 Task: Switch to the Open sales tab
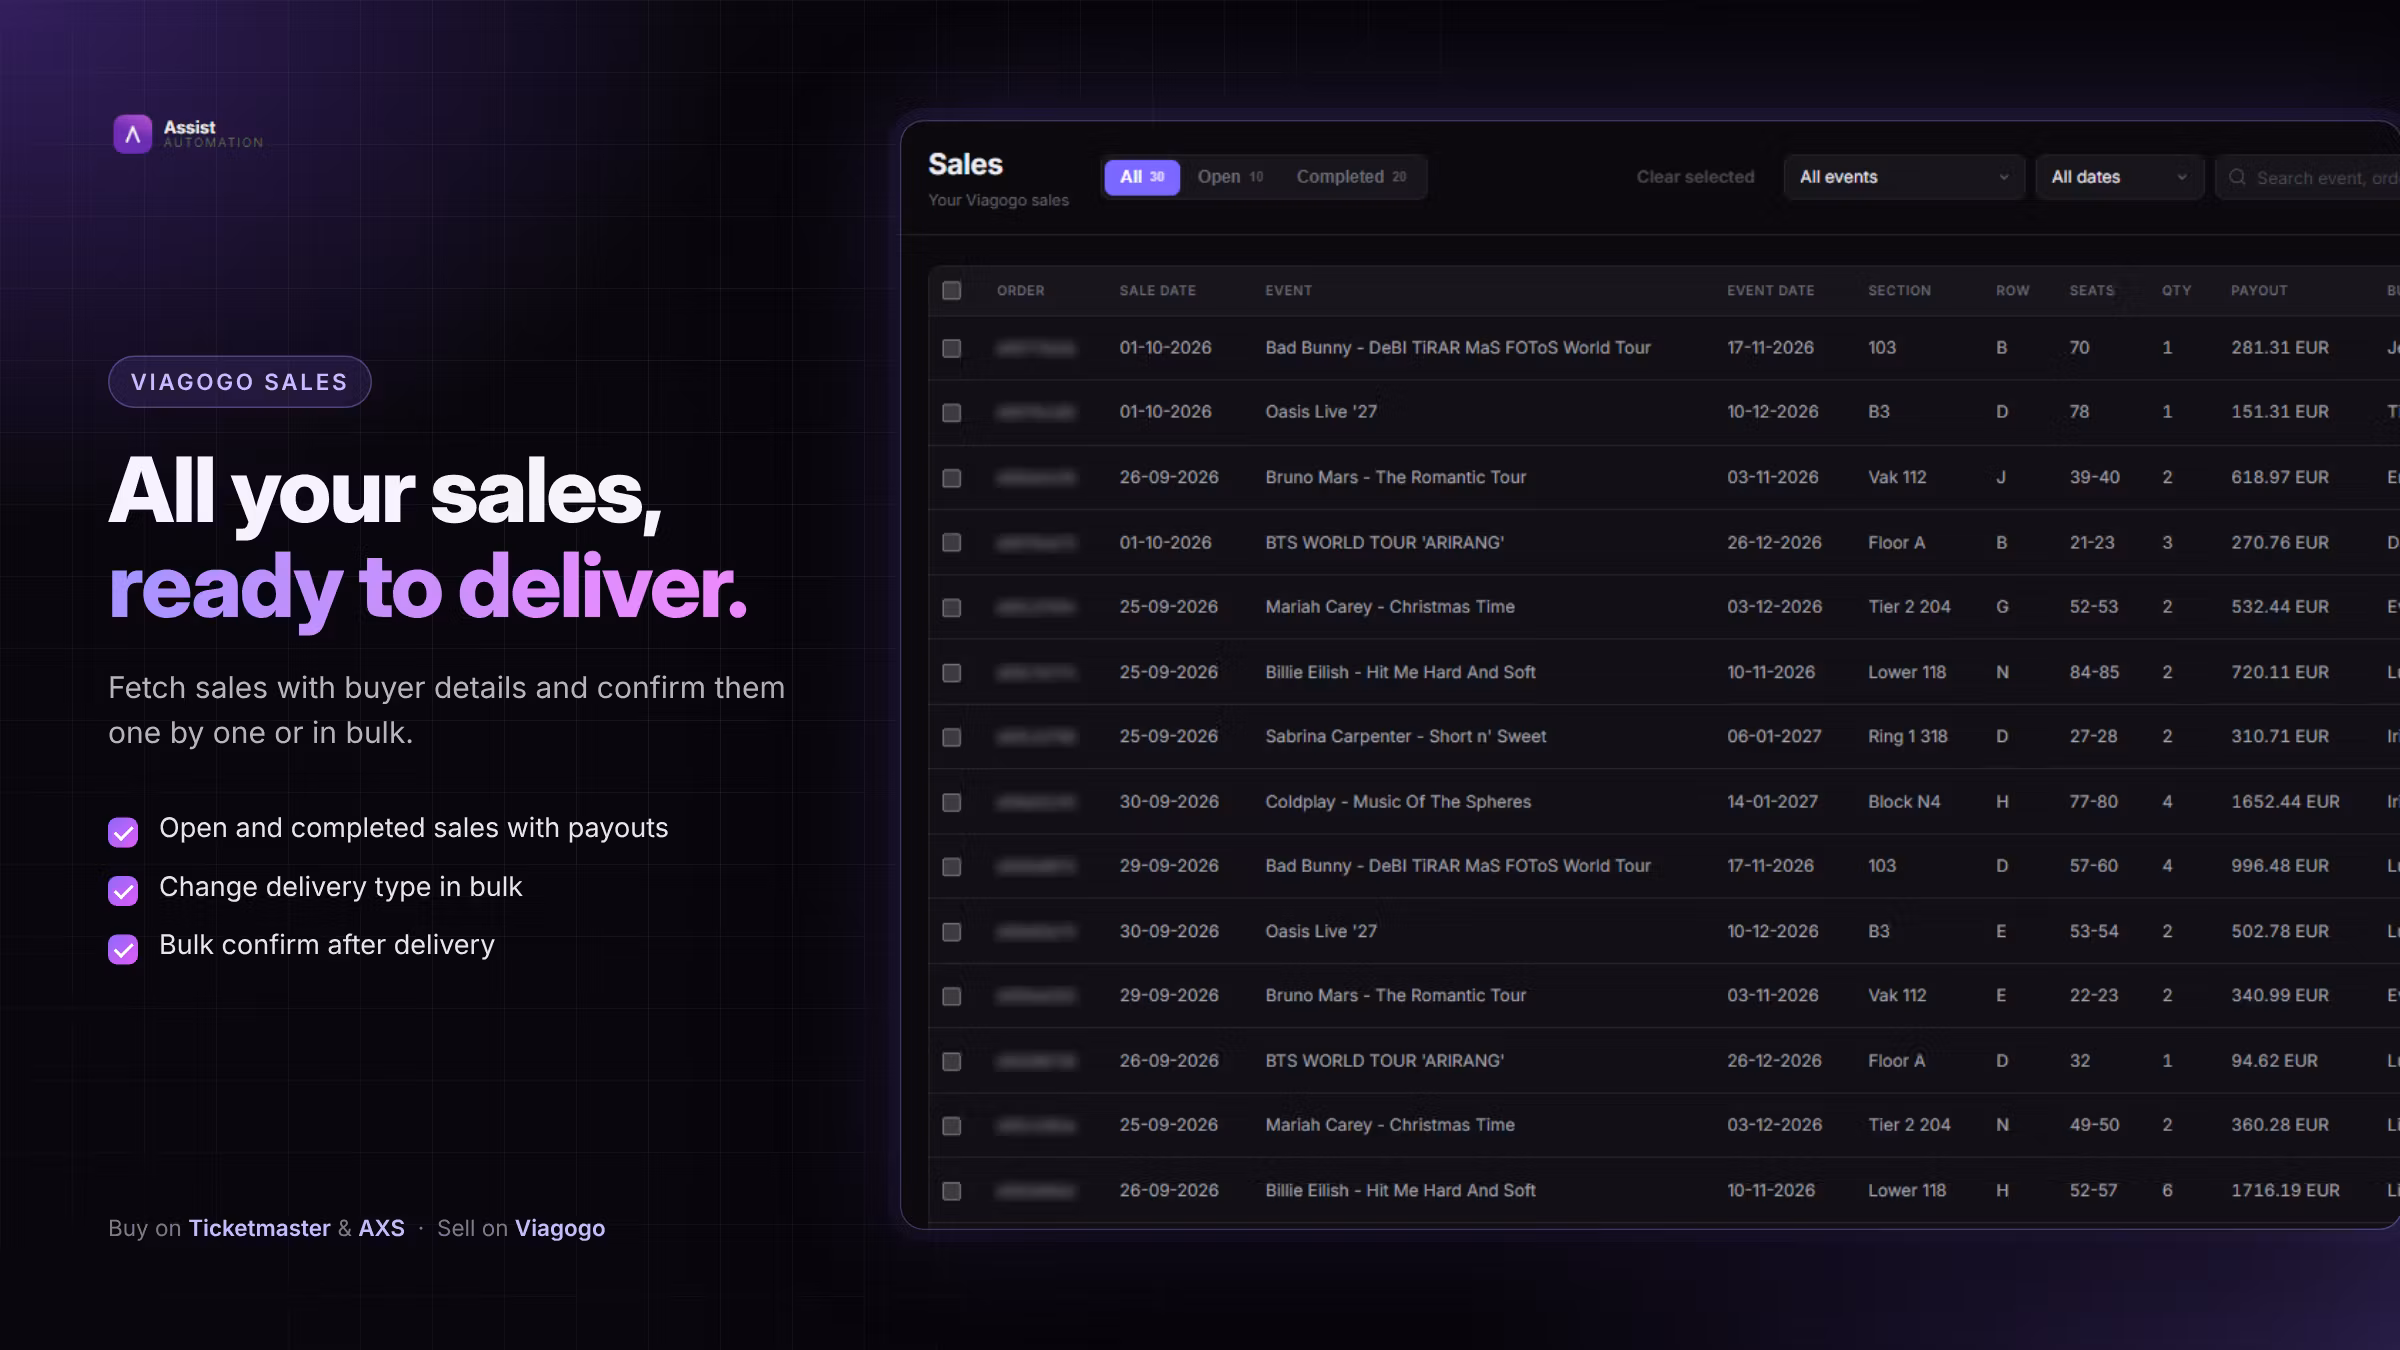(x=1230, y=177)
